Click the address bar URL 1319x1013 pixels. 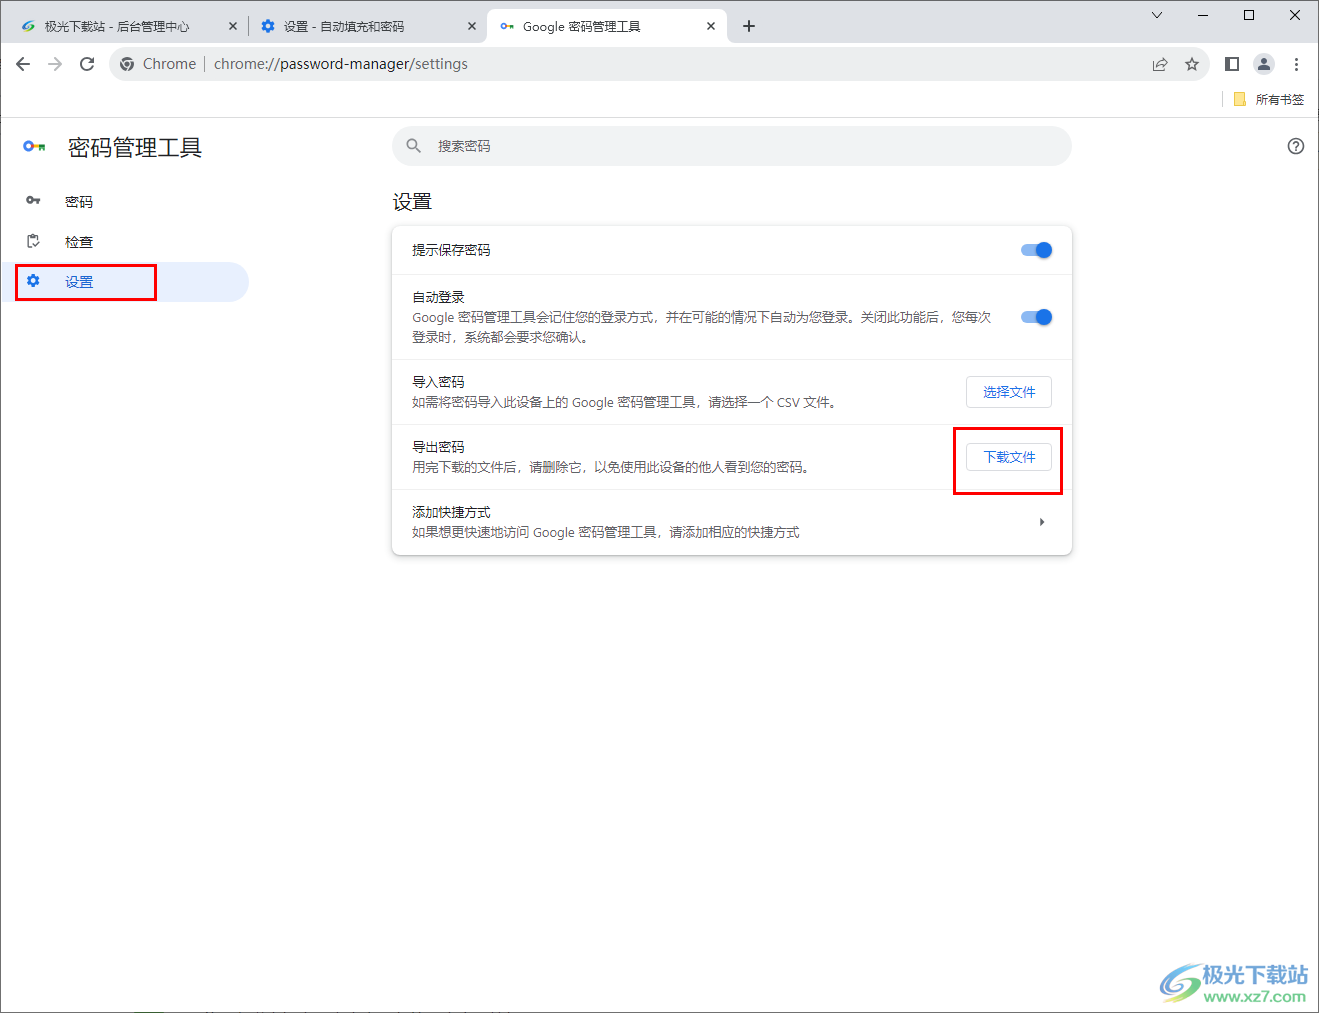coord(341,64)
